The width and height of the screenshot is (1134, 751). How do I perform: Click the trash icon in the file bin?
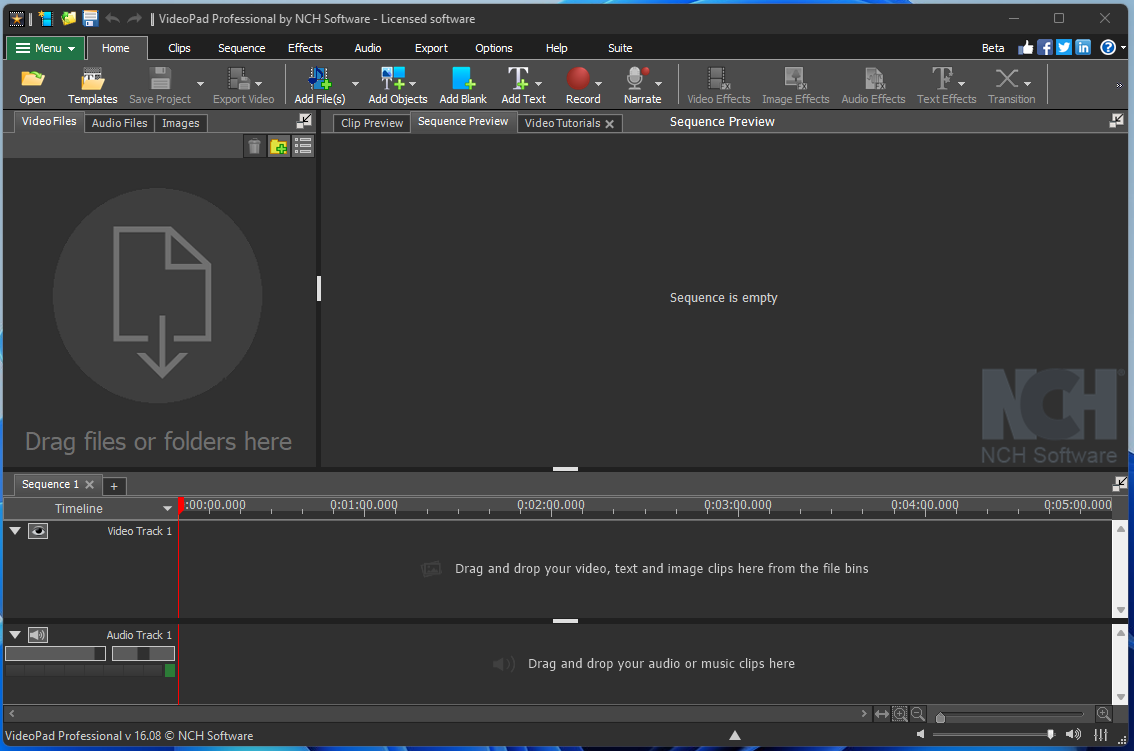254,146
